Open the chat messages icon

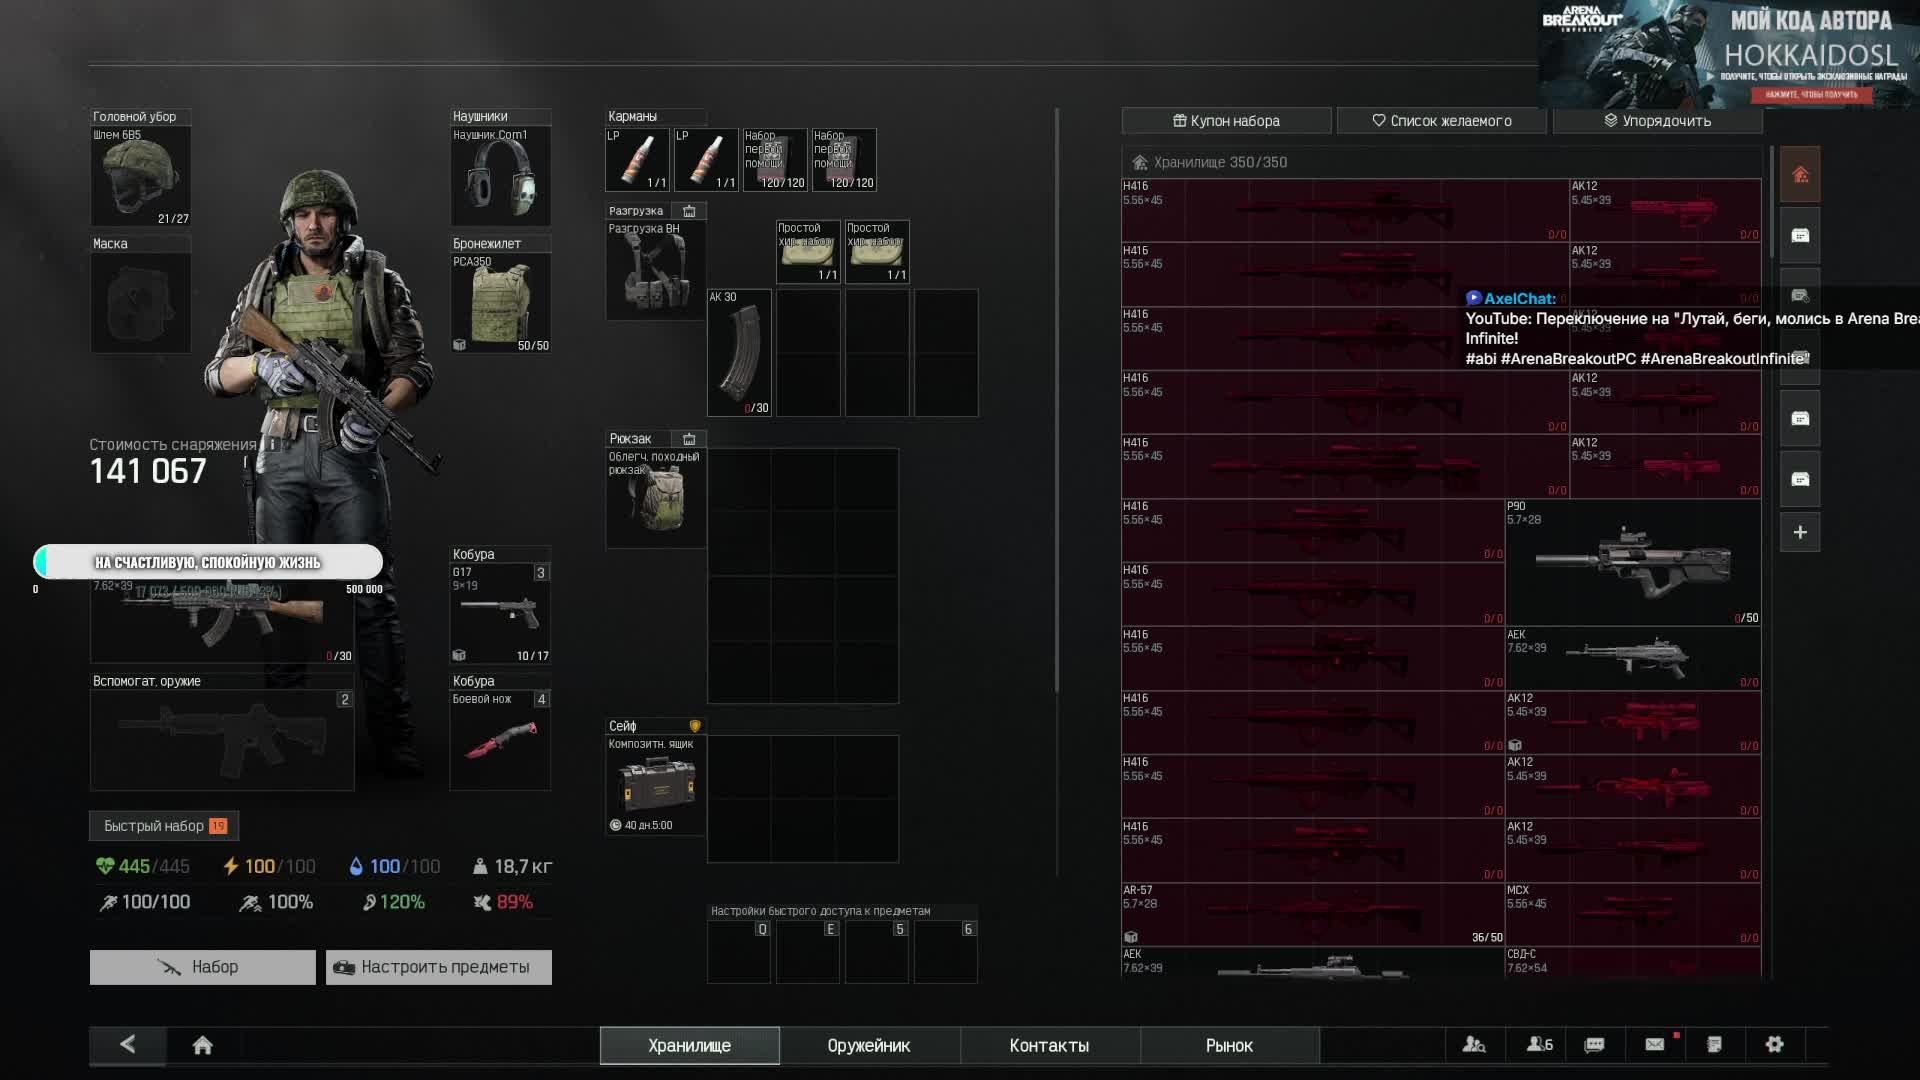1595,1044
